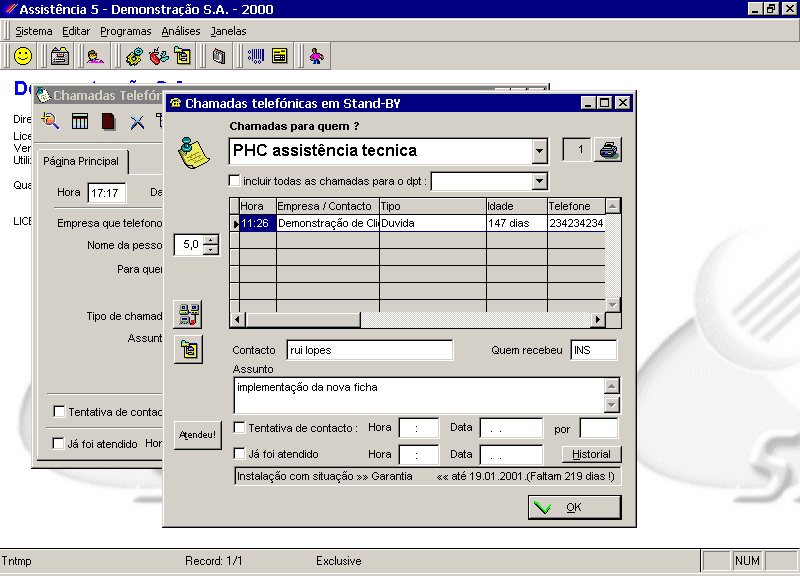This screenshot has width=800, height=576.
Task: Open the dpt department dropdown
Action: [539, 181]
